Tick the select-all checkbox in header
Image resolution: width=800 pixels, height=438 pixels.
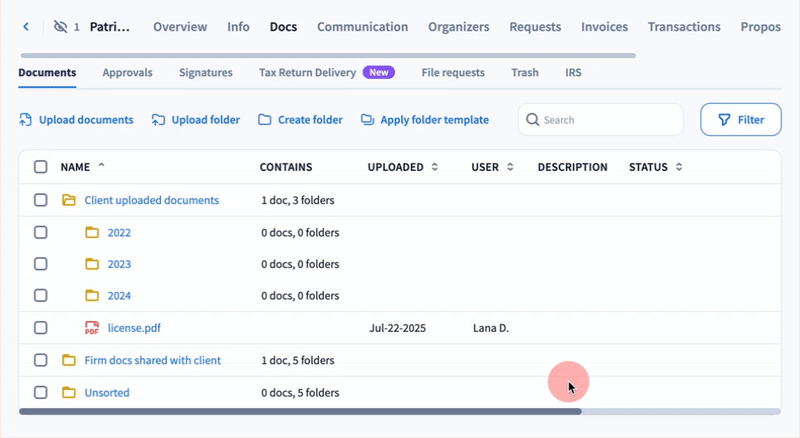pos(41,167)
